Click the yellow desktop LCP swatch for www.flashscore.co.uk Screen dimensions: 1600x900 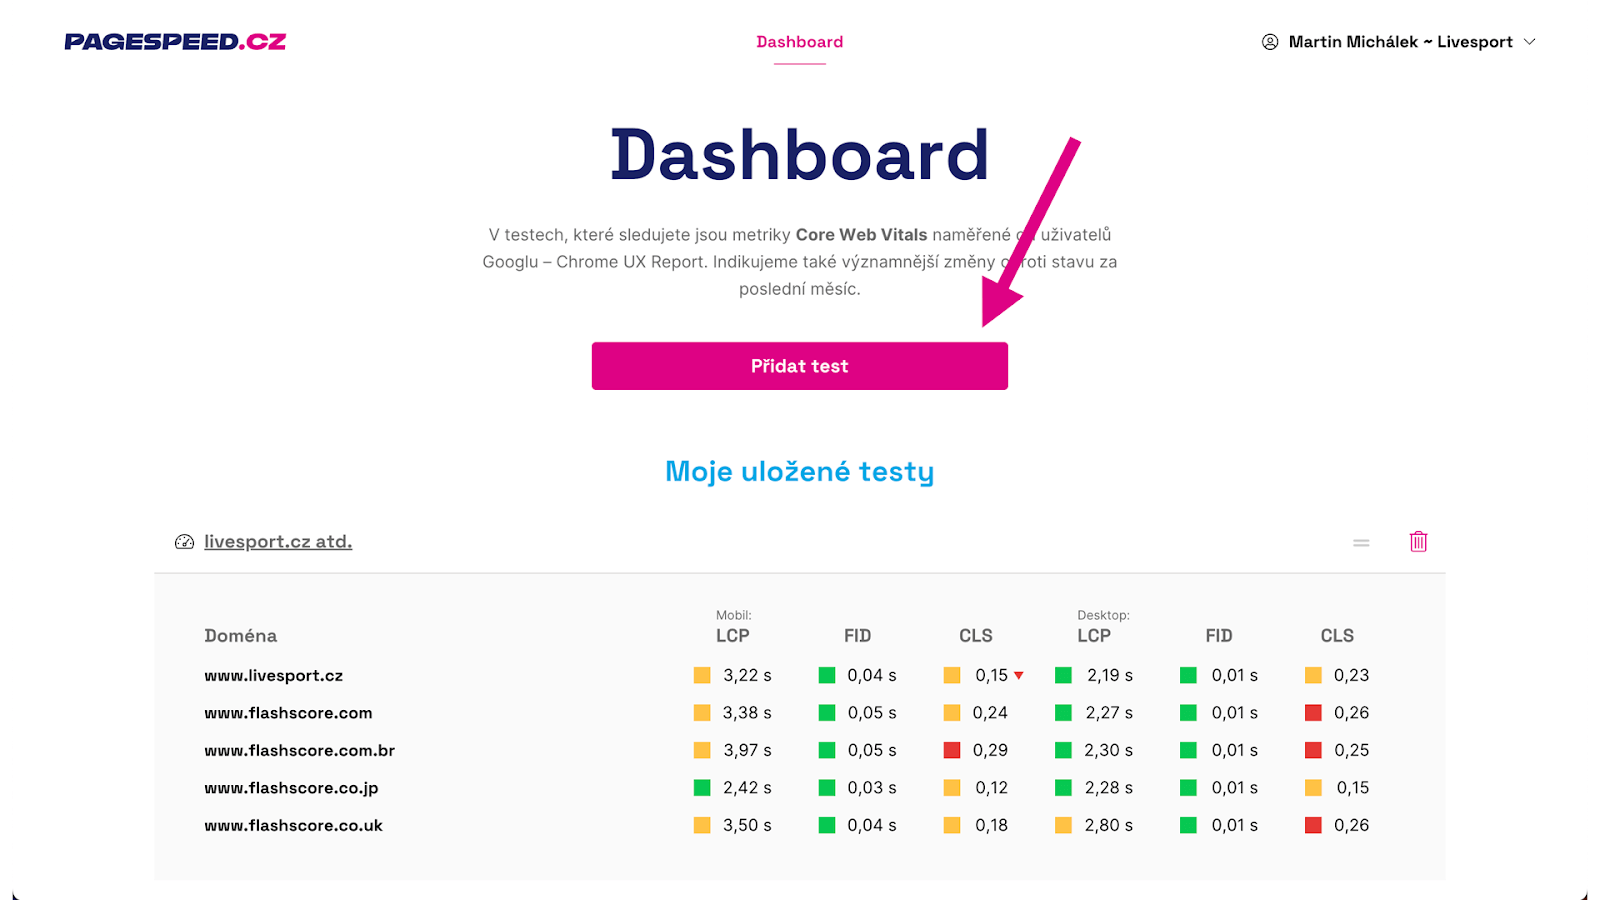point(1062,825)
